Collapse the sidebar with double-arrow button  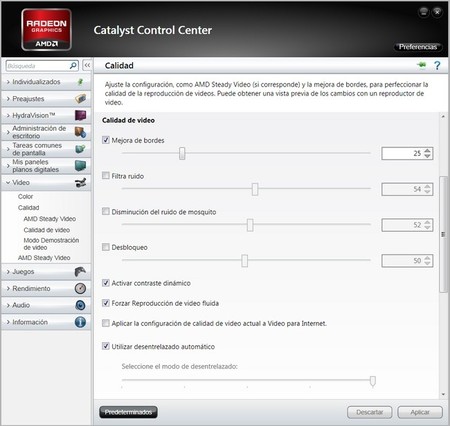tap(87, 65)
